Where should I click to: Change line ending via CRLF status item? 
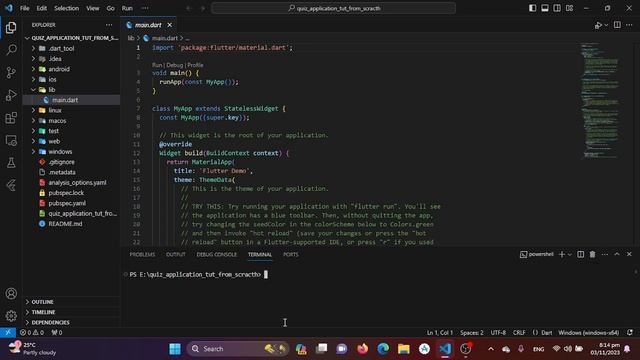[x=519, y=333]
